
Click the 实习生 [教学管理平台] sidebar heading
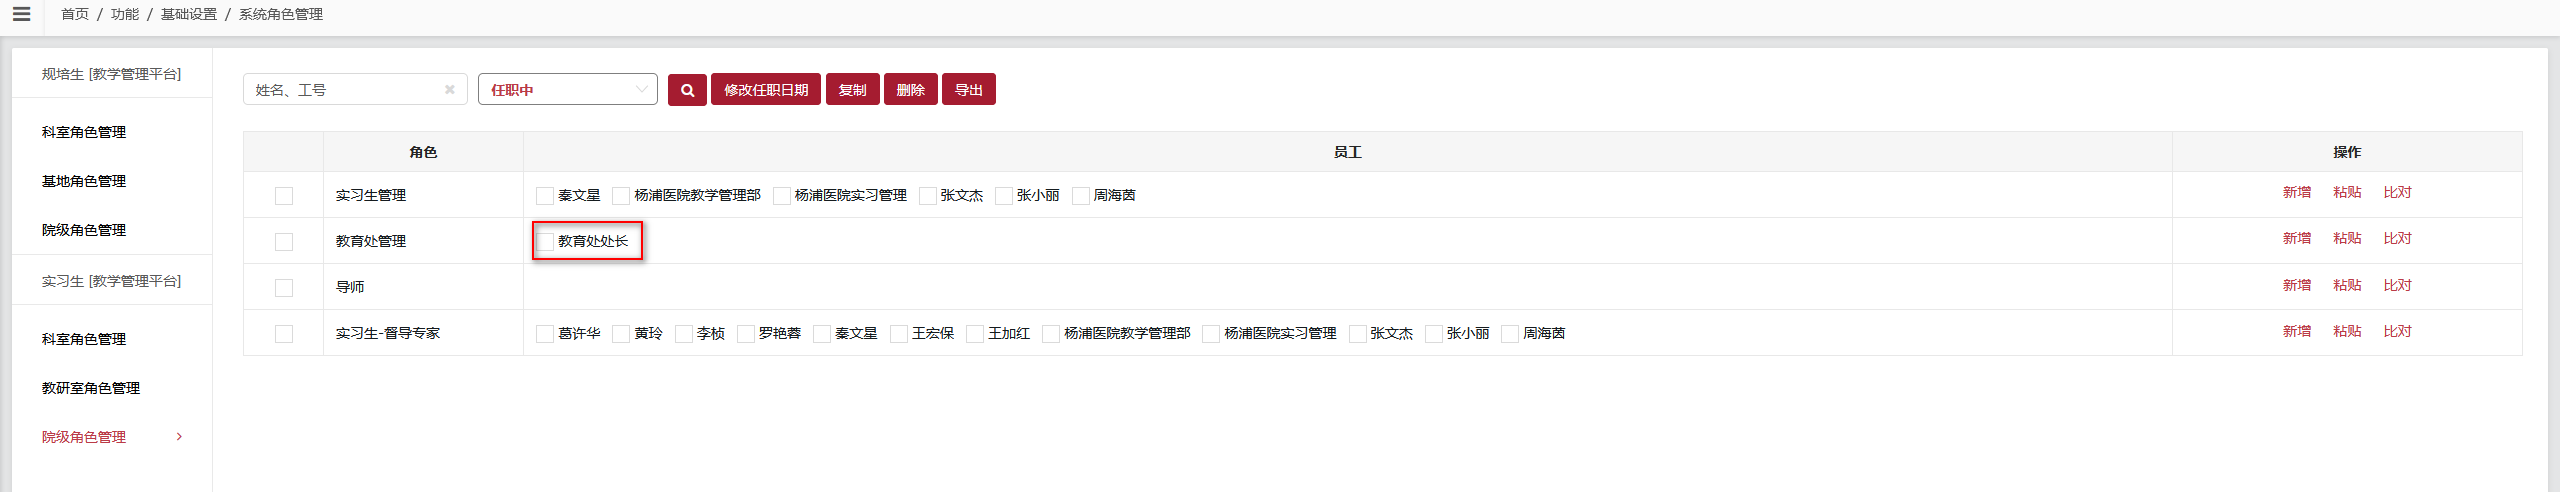(x=111, y=281)
